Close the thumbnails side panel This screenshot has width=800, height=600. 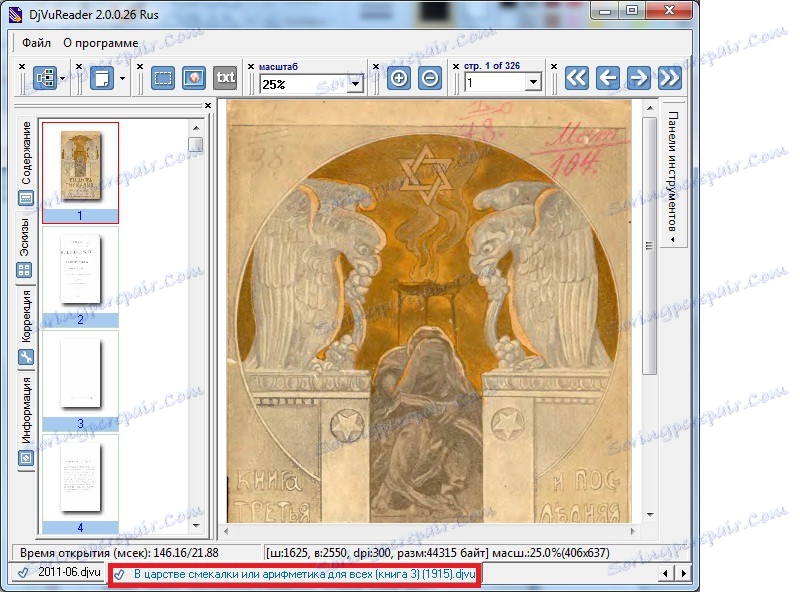(208, 106)
